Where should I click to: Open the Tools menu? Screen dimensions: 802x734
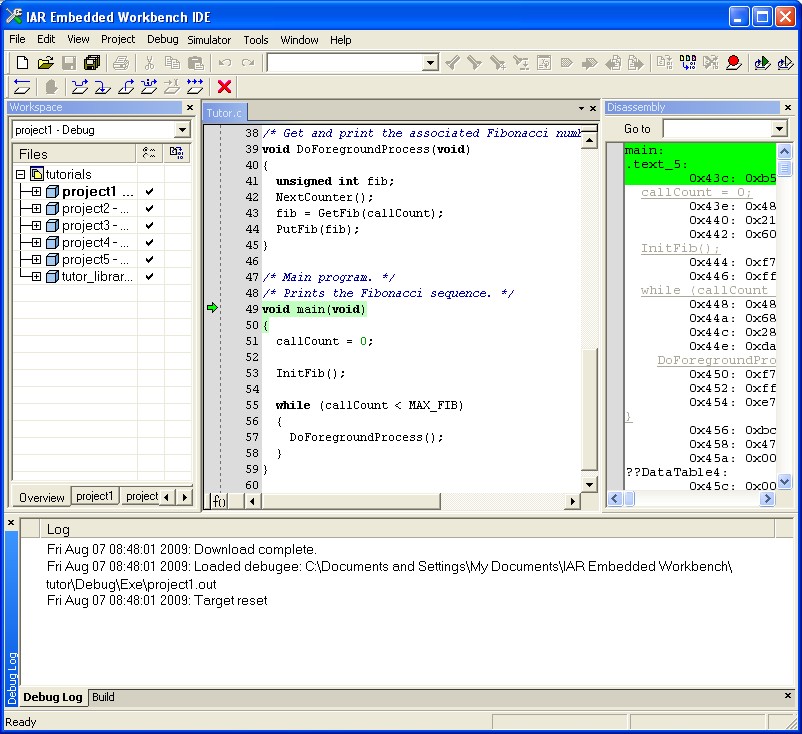255,39
